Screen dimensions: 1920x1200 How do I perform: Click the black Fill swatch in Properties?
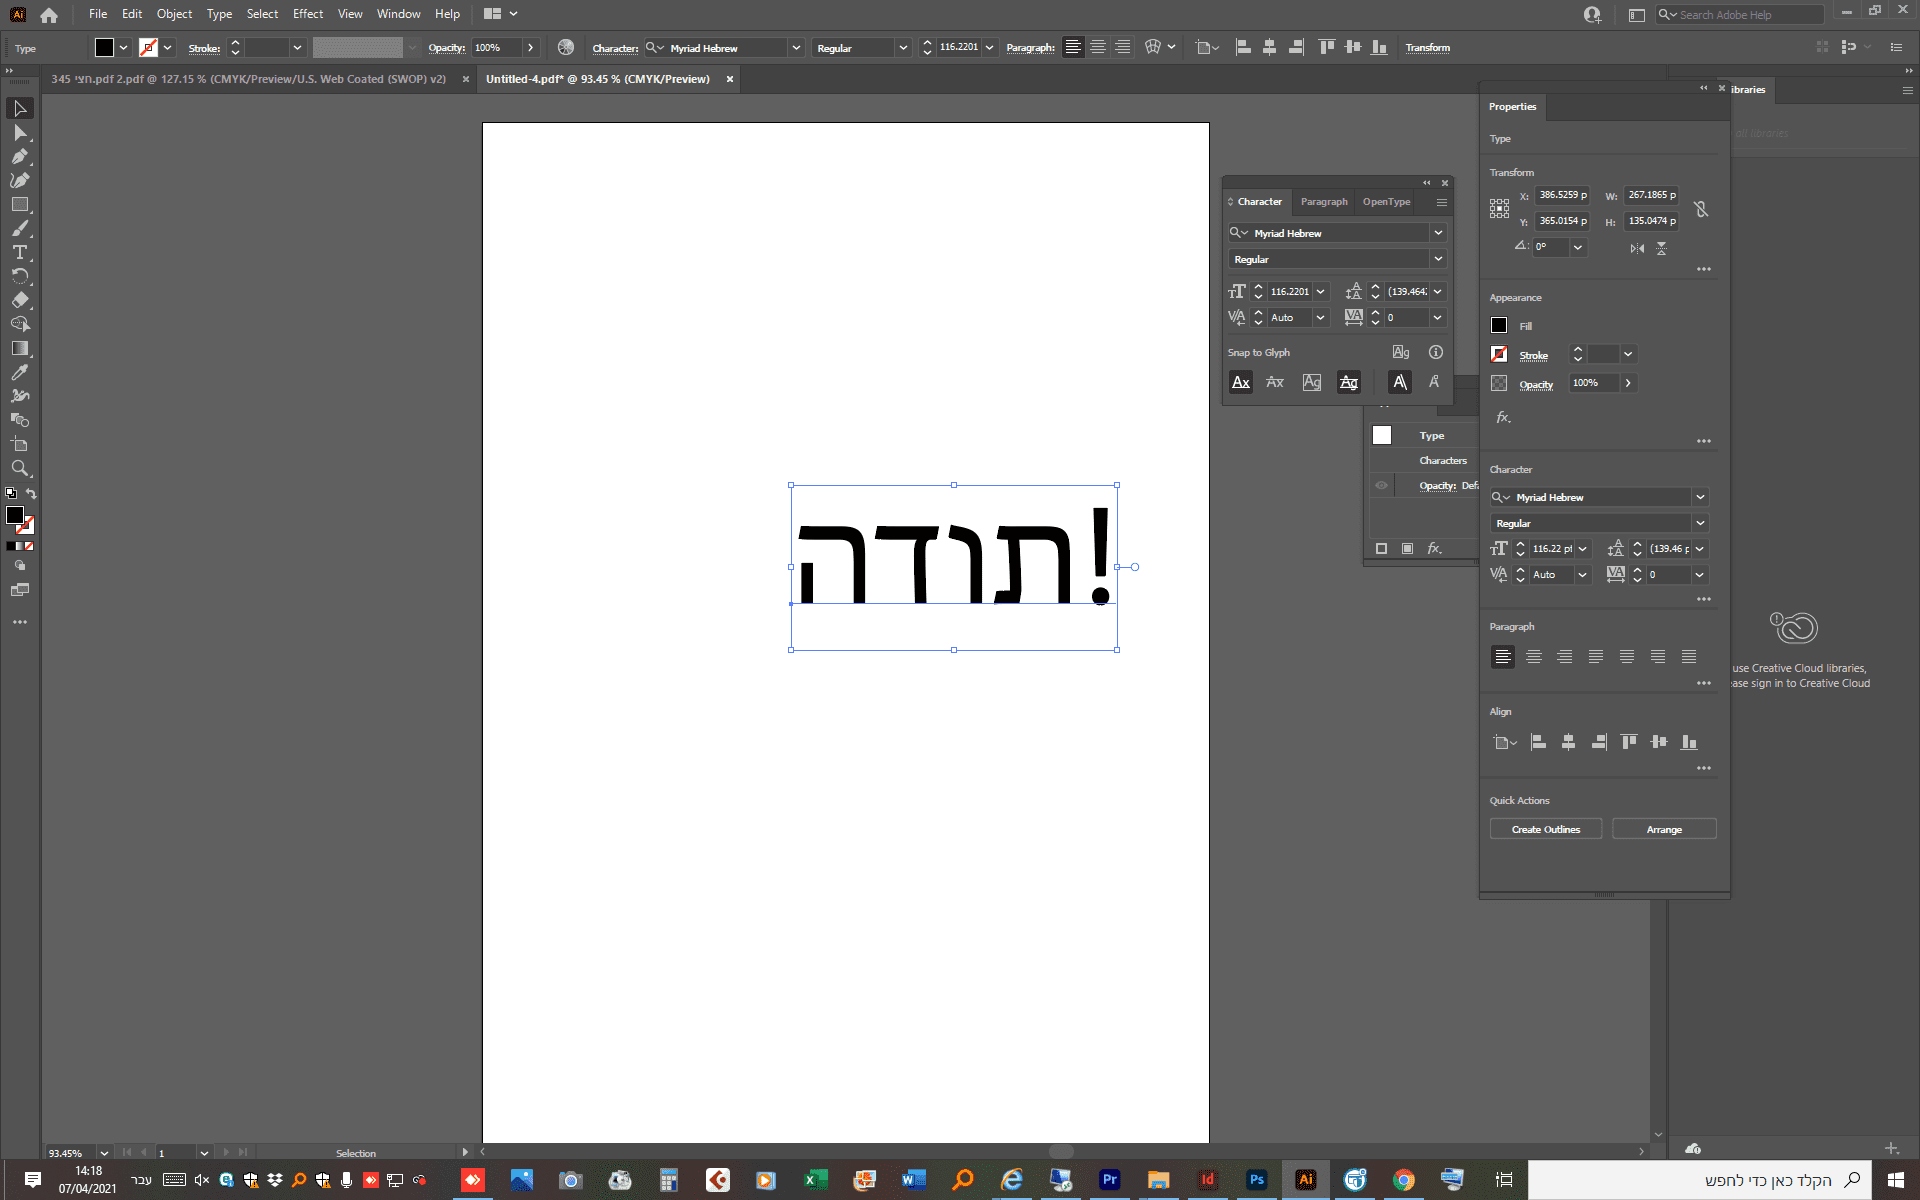click(x=1498, y=325)
